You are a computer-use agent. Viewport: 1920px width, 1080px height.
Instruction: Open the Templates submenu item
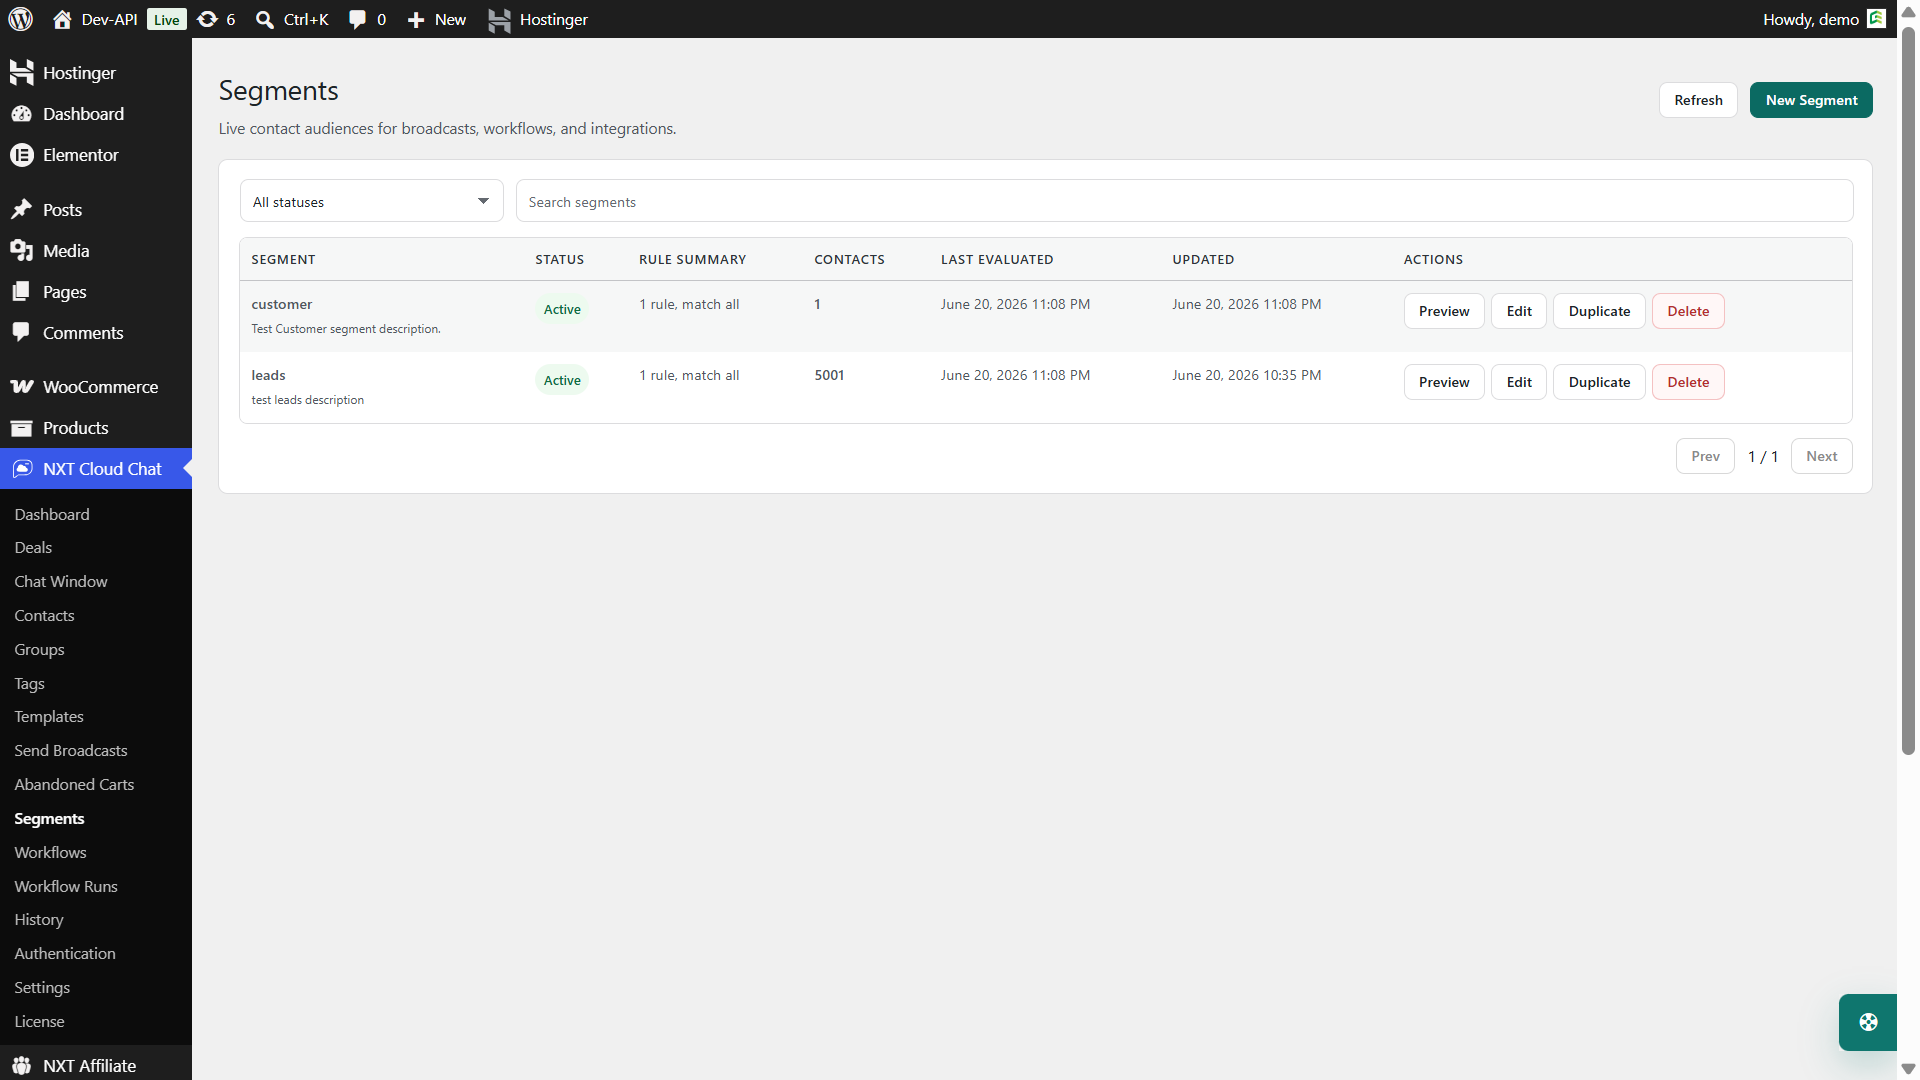pyautogui.click(x=48, y=716)
